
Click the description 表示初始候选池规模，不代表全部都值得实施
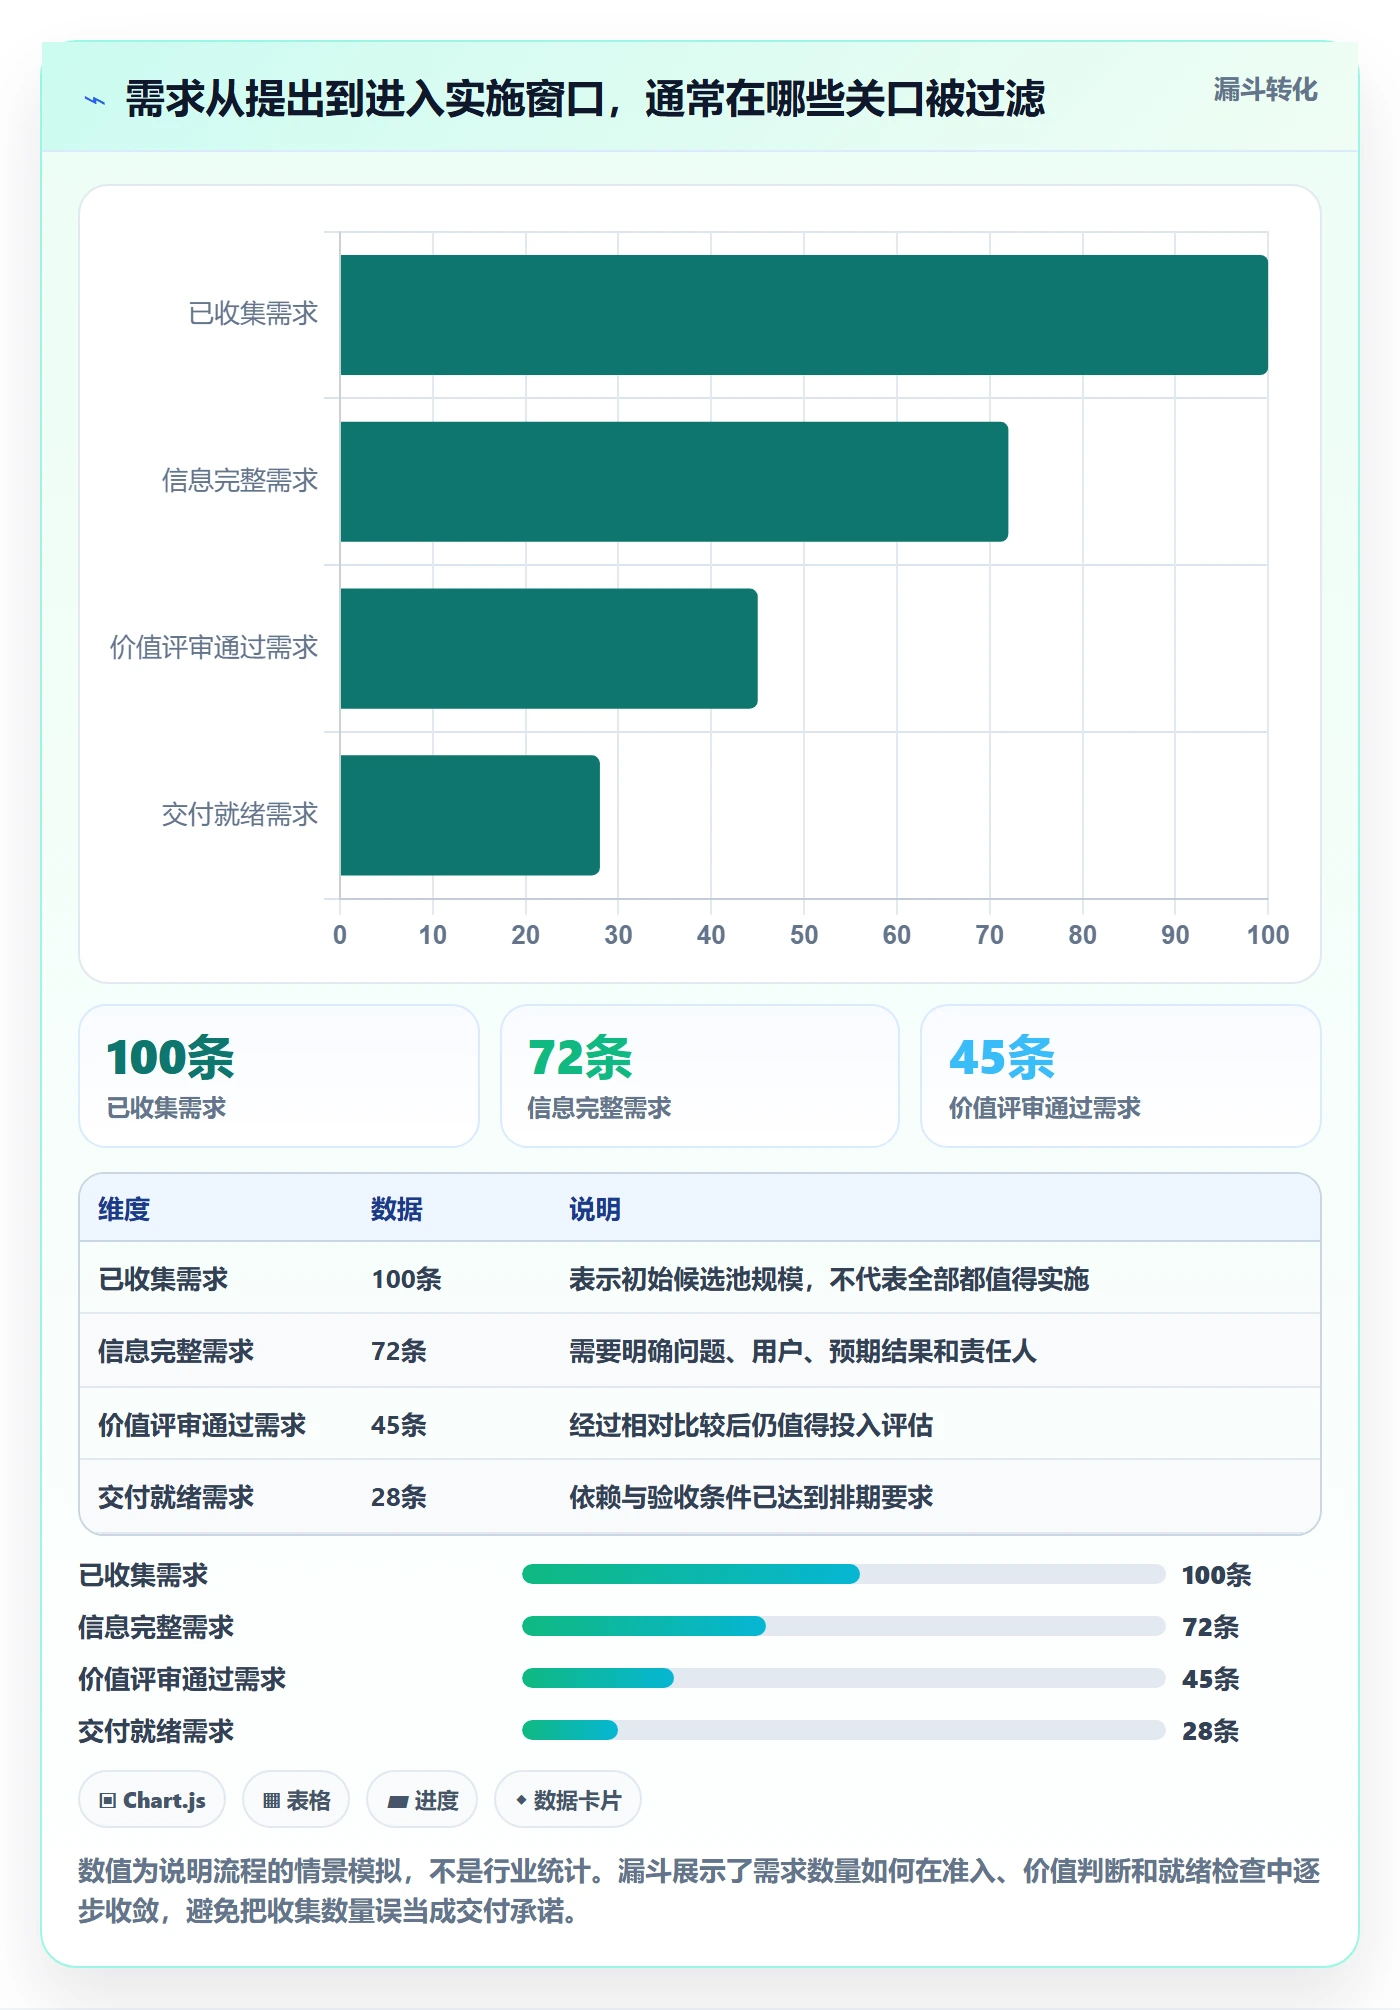pos(829,1279)
